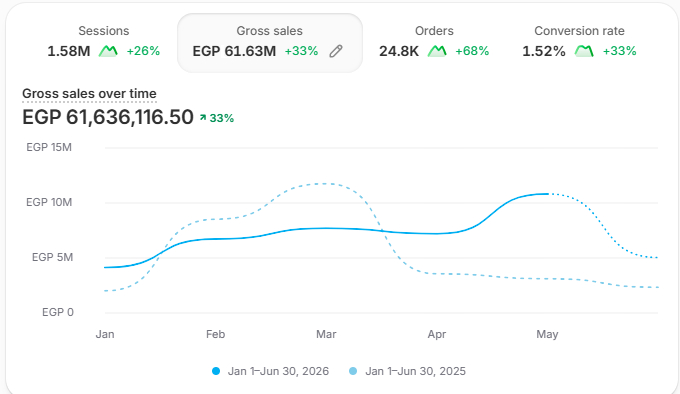
Task: Click the EGP 61,636,116.50 total value
Action: (x=108, y=117)
